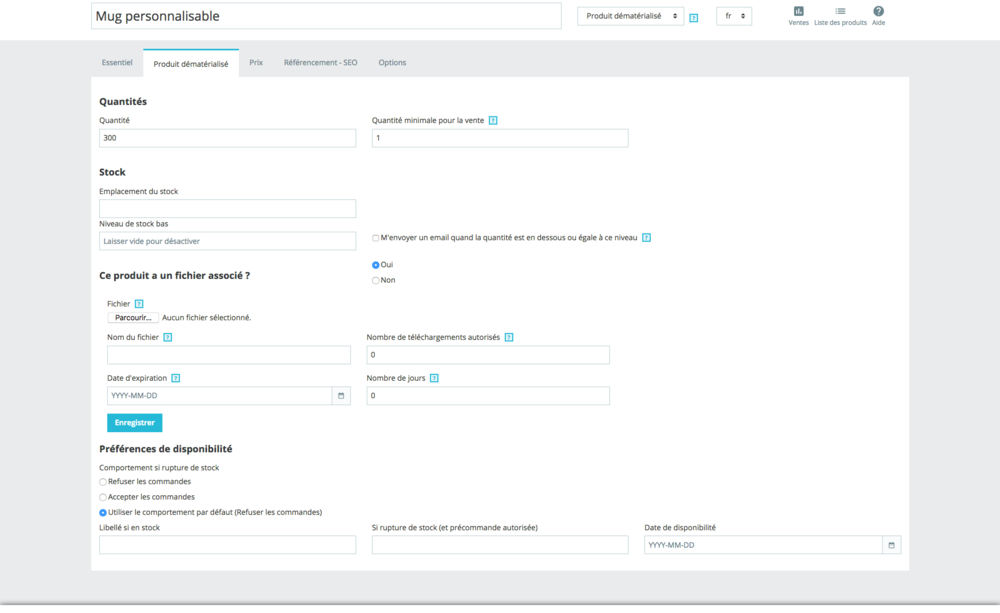The width and height of the screenshot is (1000, 613).
Task: Click the Date de disponibilité date field
Action: pyautogui.click(x=763, y=545)
